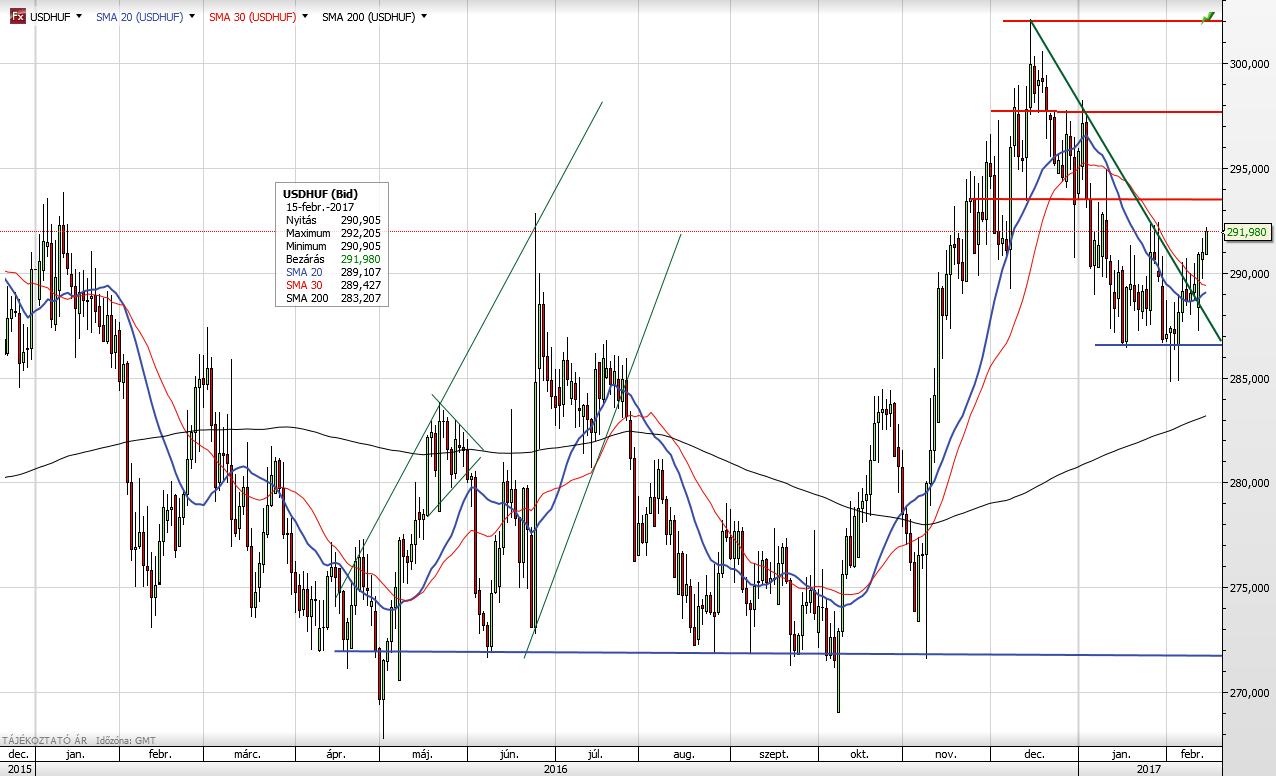Click the 270,000 price axis label
This screenshot has height=776, width=1276.
pyautogui.click(x=1250, y=693)
